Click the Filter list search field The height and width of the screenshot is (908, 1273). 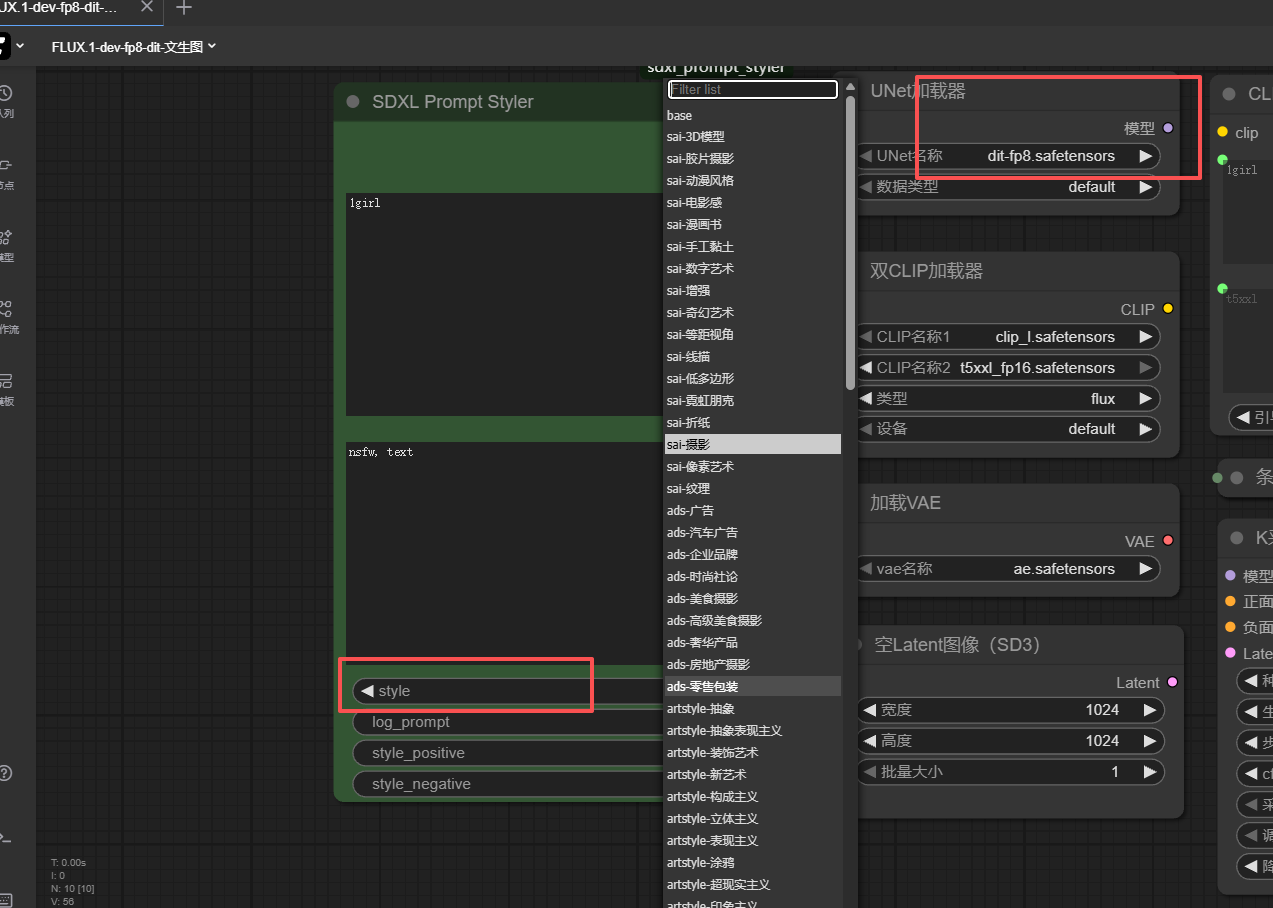752,90
